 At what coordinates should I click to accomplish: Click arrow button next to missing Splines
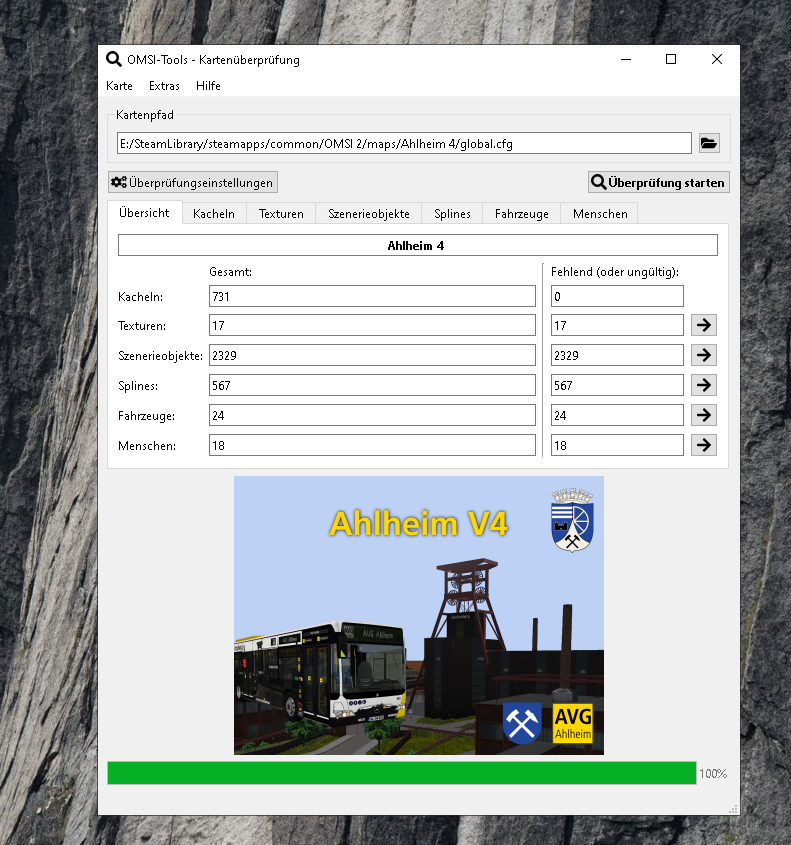click(704, 385)
